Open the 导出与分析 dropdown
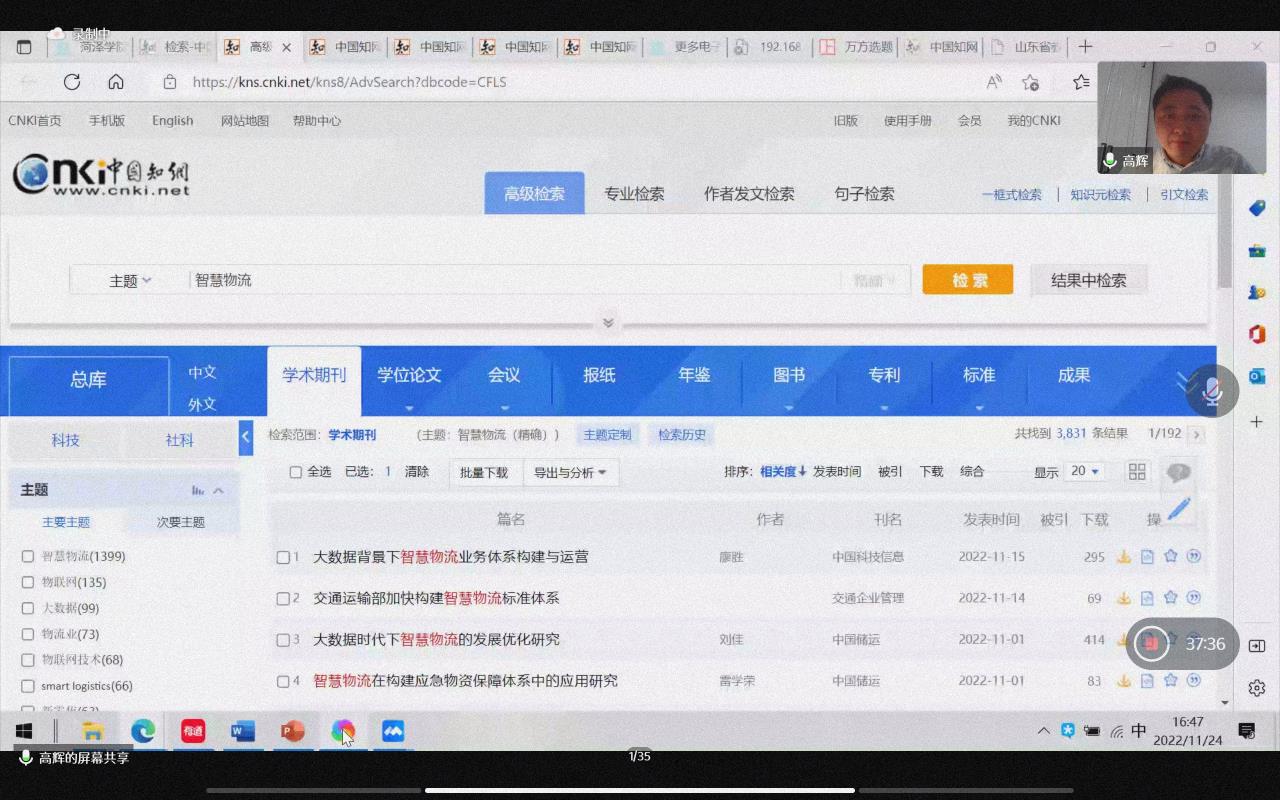 coord(570,473)
